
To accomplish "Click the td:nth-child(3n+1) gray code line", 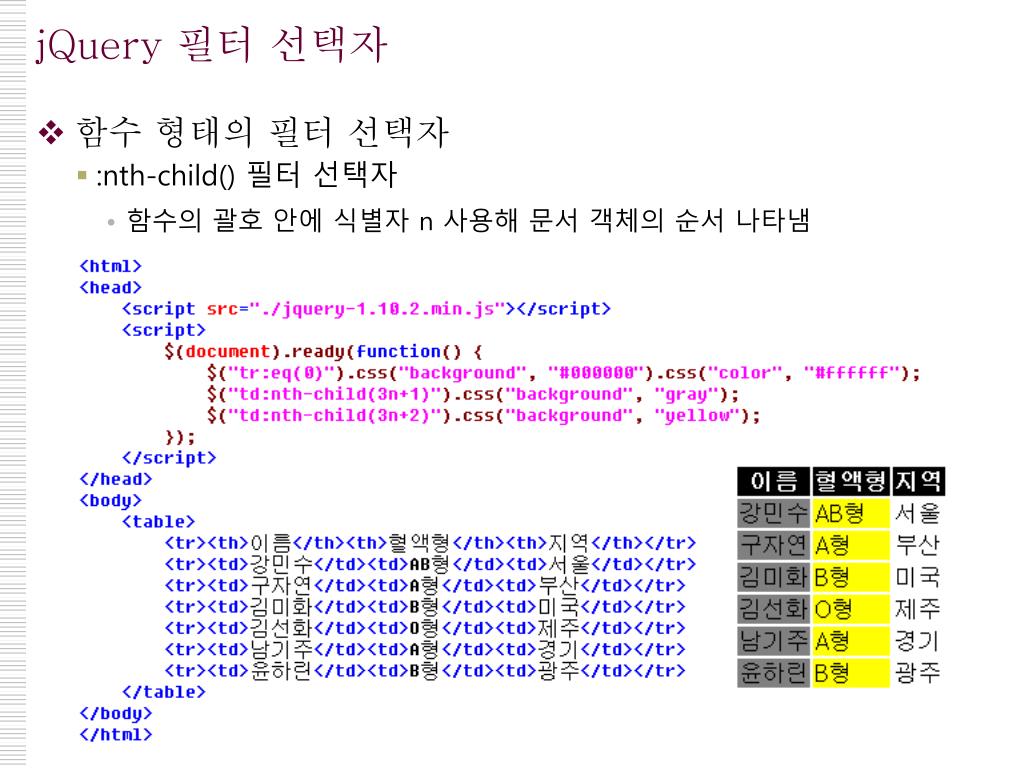I will point(472,394).
